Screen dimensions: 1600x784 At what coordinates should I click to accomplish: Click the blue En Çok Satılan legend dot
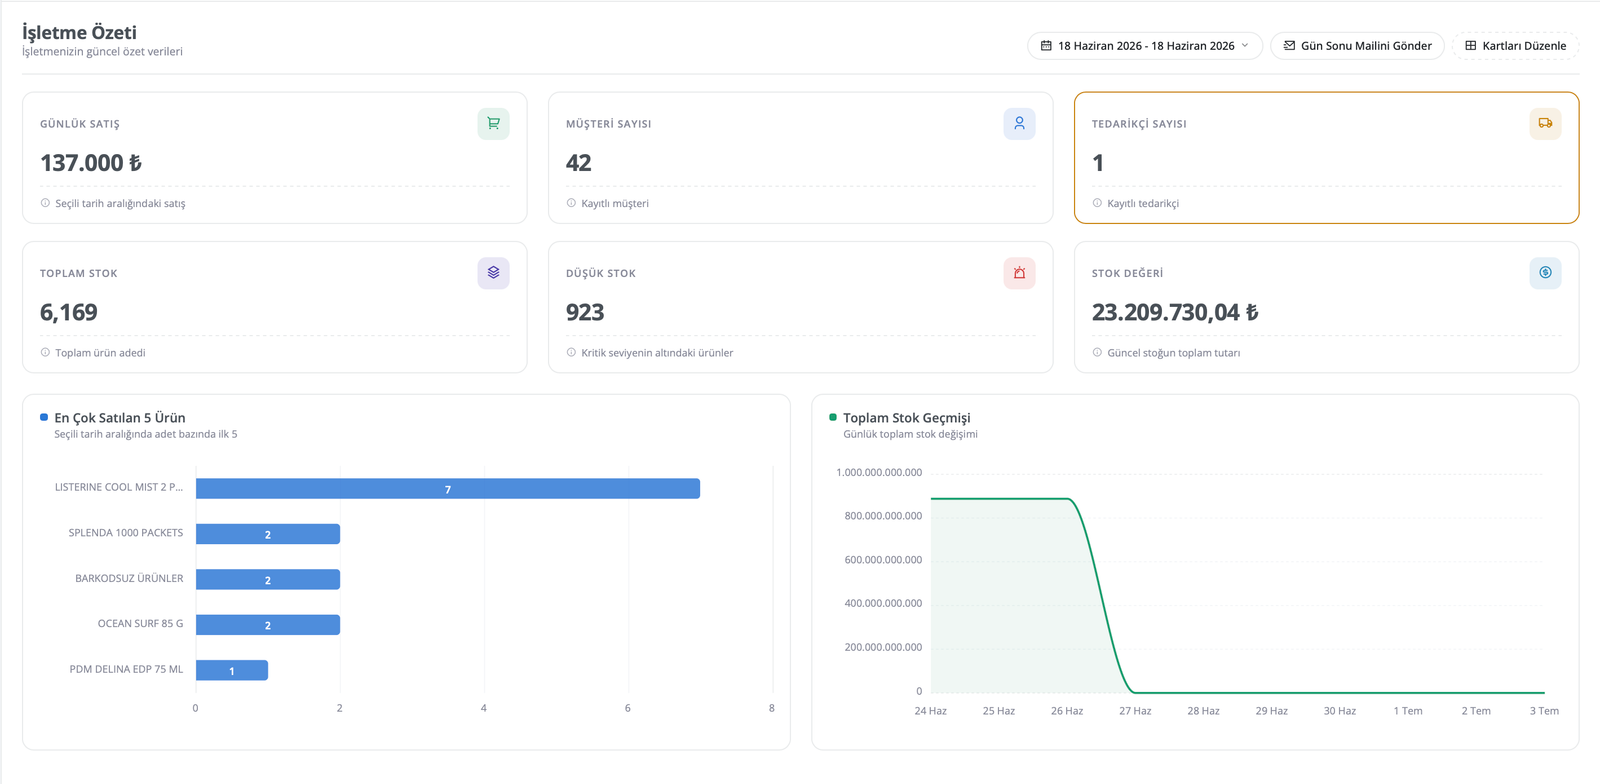point(44,417)
